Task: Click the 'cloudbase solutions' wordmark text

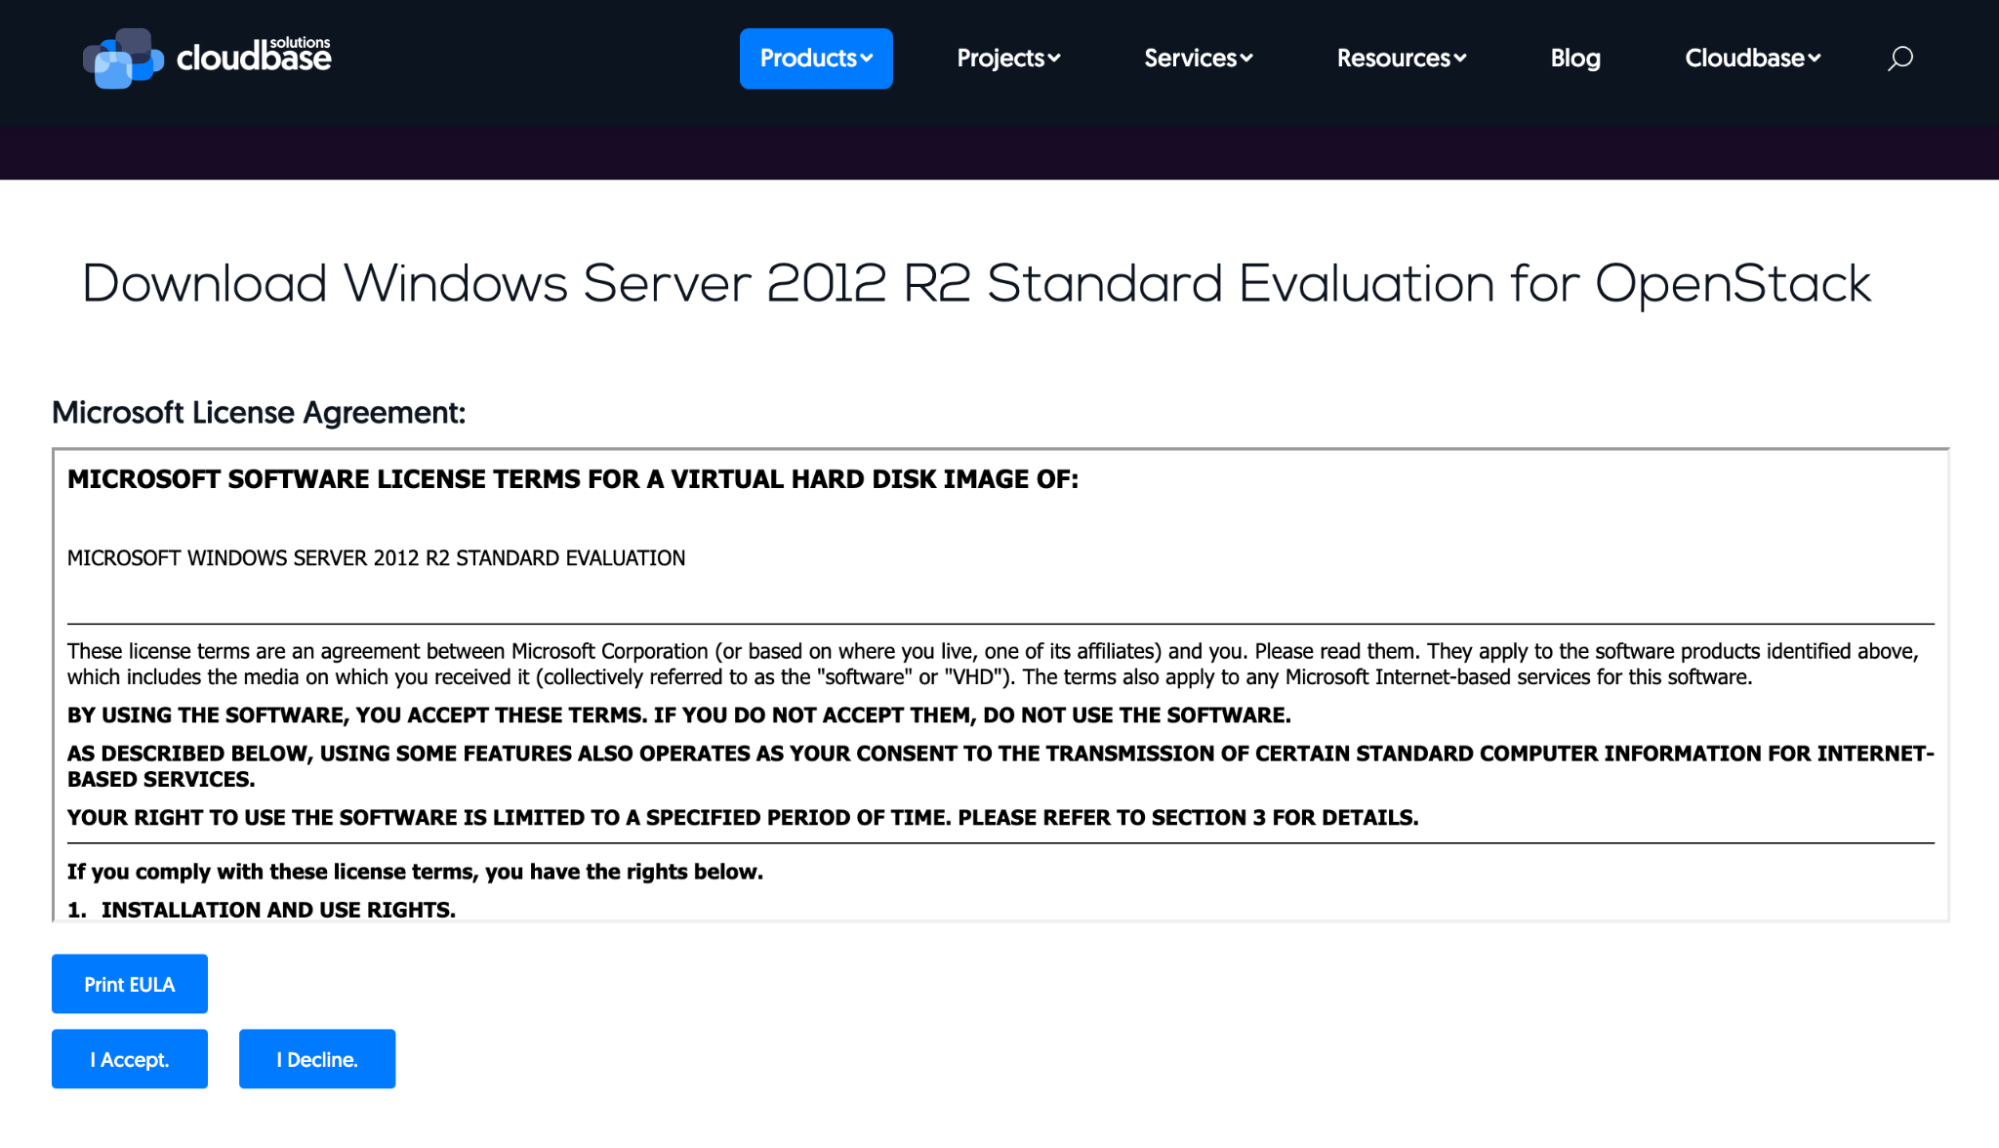Action: tap(254, 57)
